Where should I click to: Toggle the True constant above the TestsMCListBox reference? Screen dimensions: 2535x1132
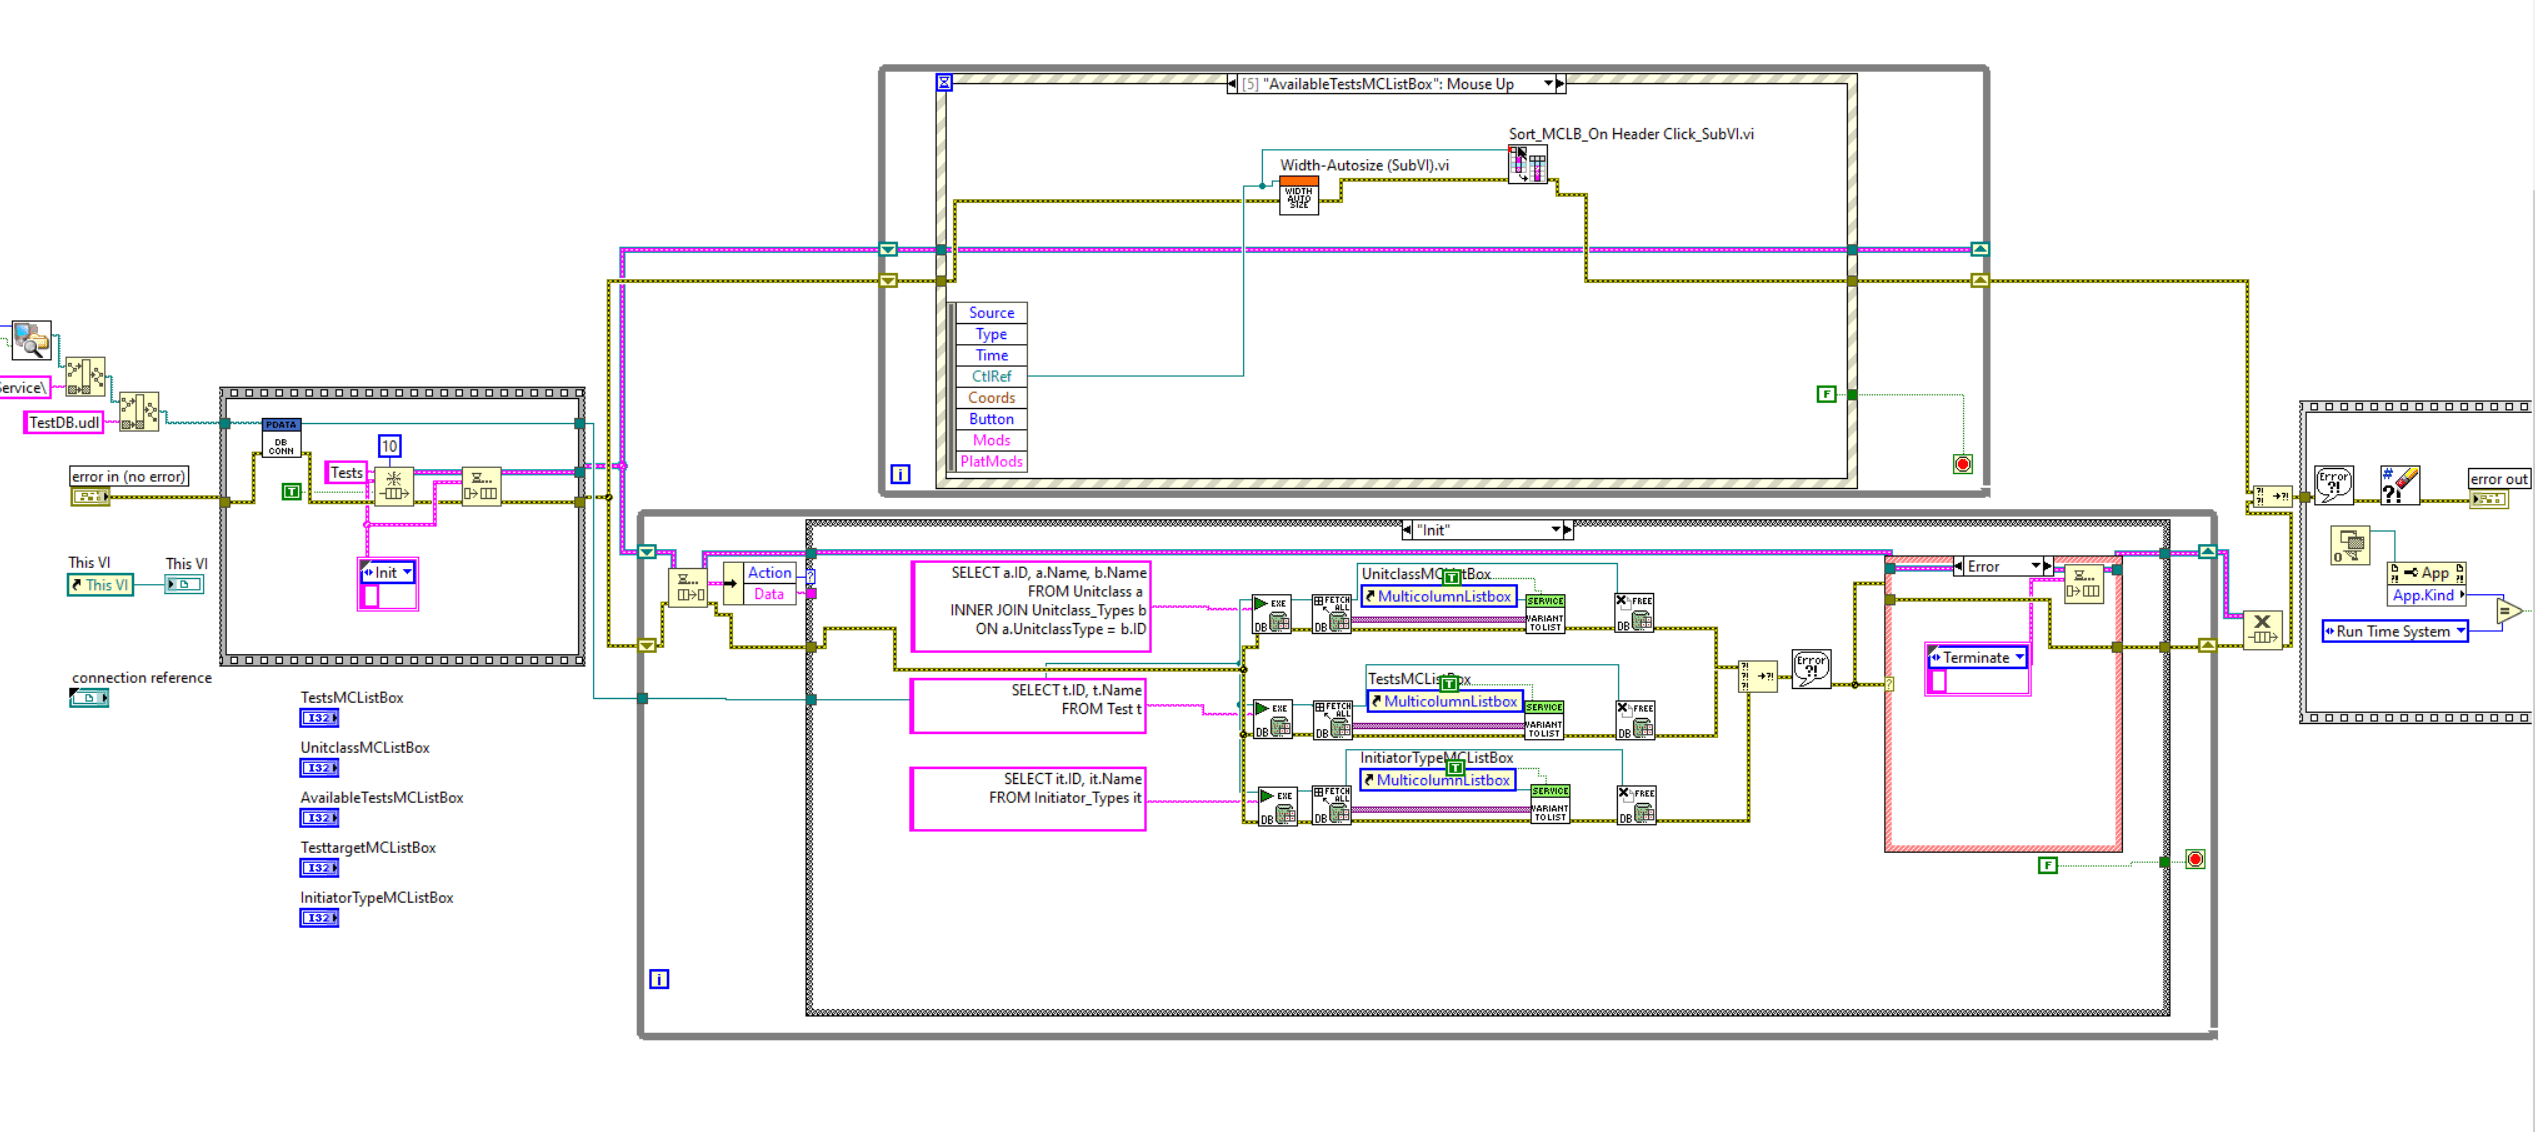(x=1449, y=683)
